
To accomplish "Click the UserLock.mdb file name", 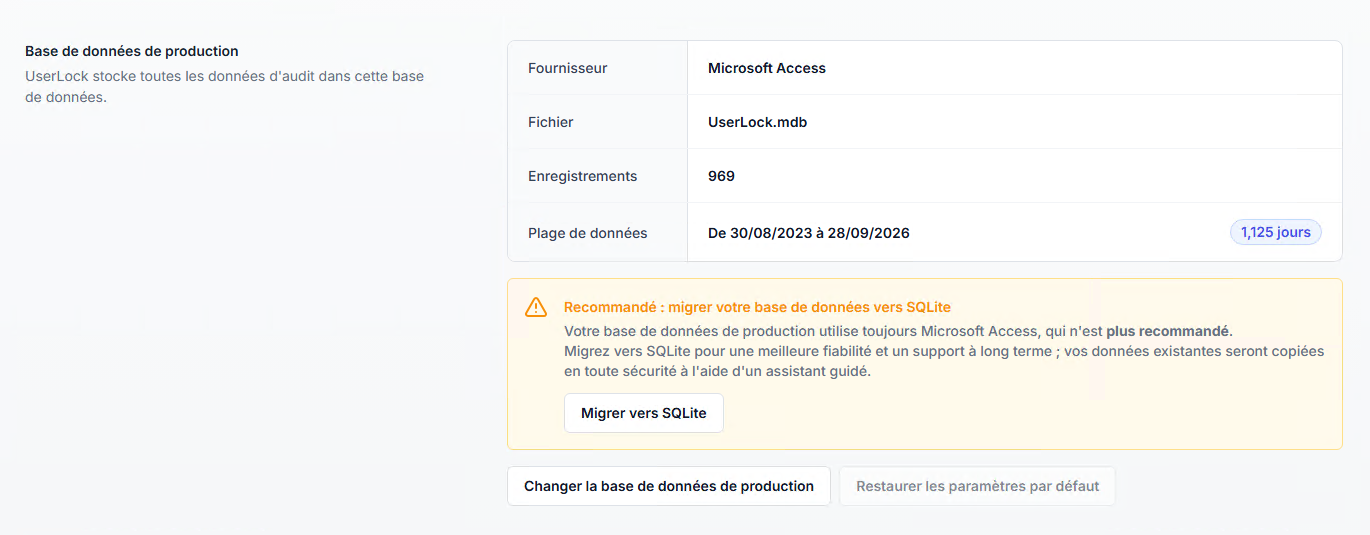I will [757, 122].
